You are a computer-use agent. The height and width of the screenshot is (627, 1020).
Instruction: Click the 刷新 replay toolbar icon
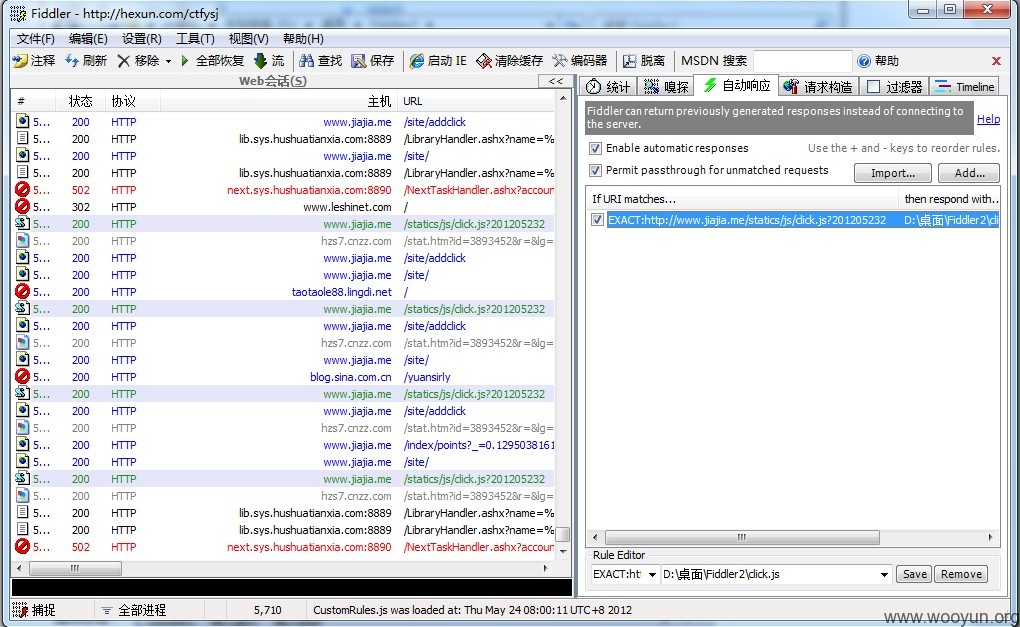point(72,60)
